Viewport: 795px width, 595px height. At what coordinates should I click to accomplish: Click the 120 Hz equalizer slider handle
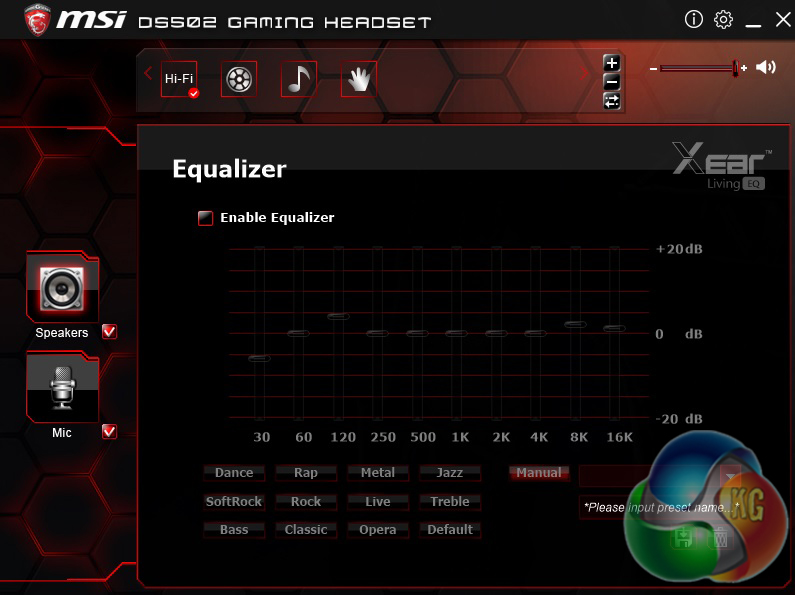tap(338, 316)
